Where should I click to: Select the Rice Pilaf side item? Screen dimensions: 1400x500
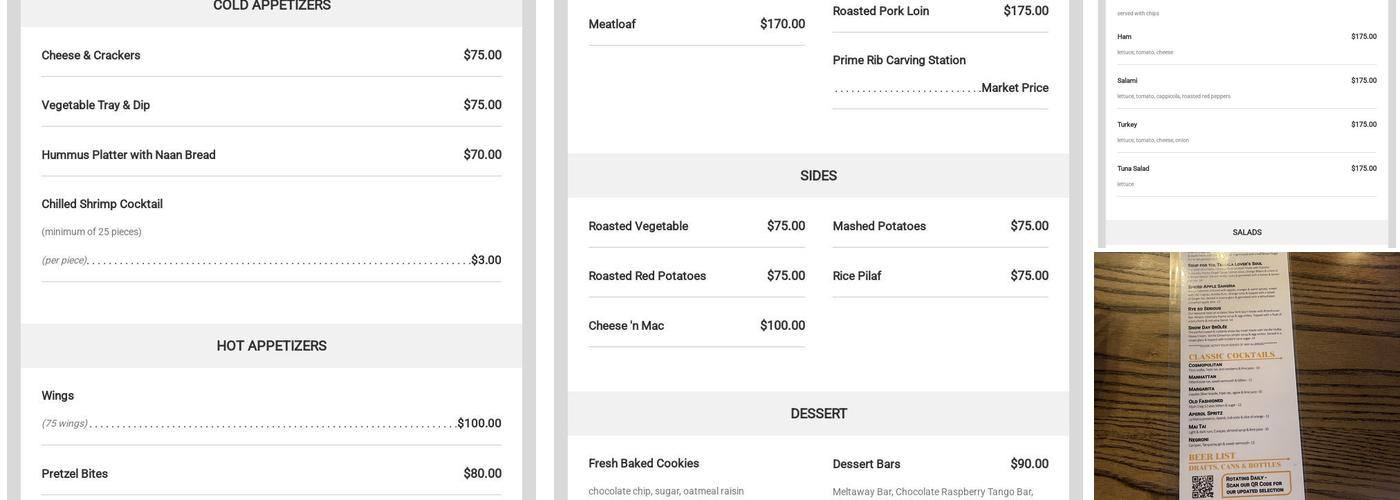pos(857,276)
